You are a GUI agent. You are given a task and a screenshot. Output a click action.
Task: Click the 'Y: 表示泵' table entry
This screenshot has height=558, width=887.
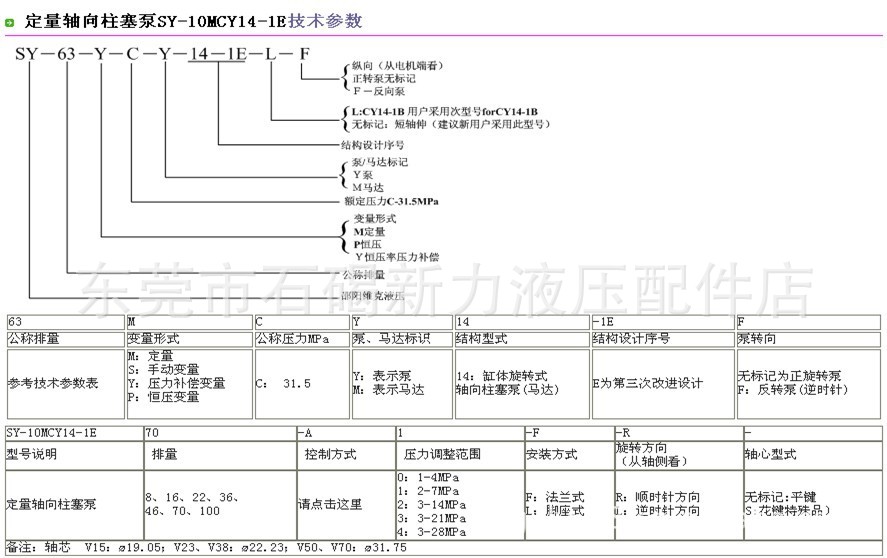coord(382,376)
